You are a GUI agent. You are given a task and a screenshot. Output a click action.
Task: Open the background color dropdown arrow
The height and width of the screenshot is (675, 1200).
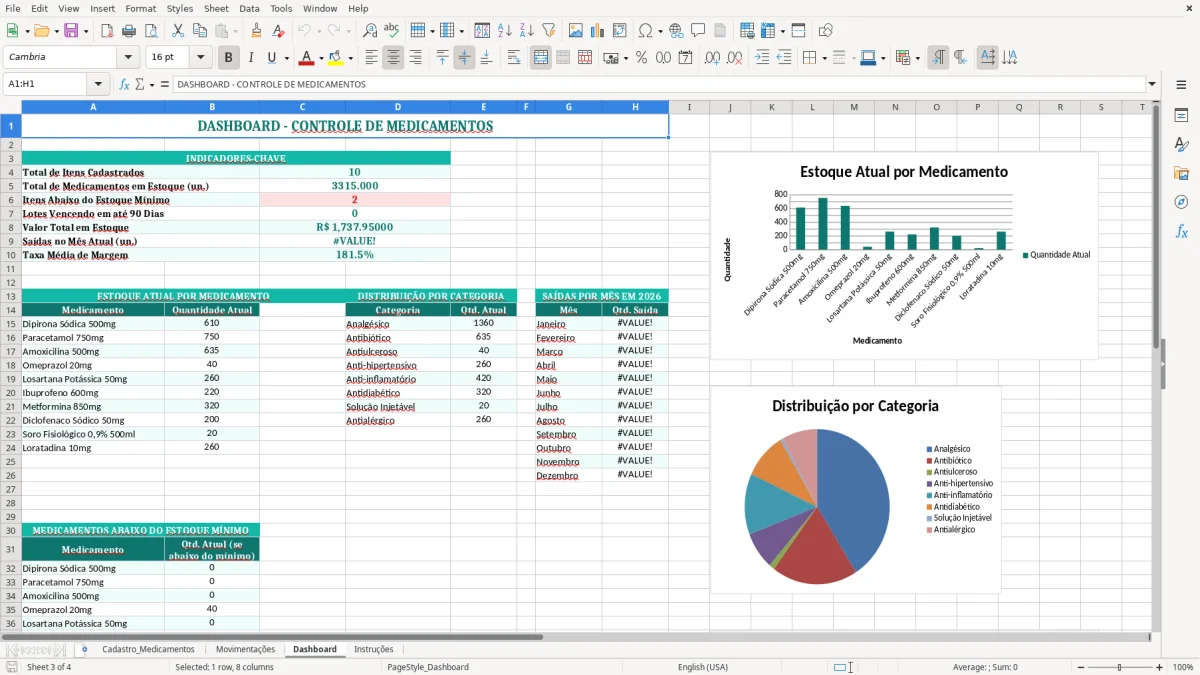[x=350, y=58]
